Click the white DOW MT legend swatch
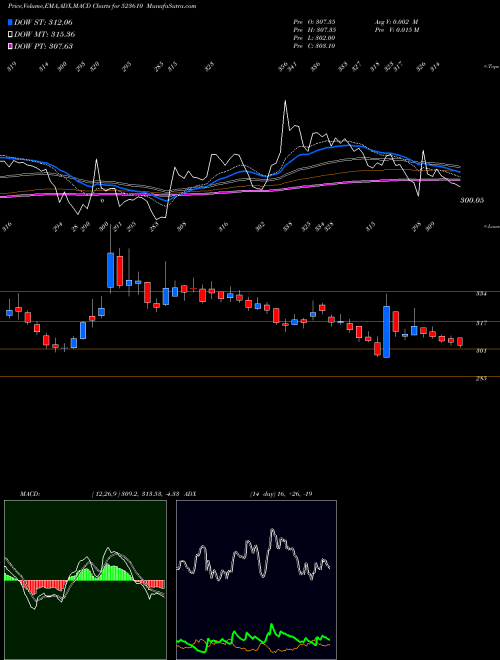The image size is (500, 660). pyautogui.click(x=11, y=35)
